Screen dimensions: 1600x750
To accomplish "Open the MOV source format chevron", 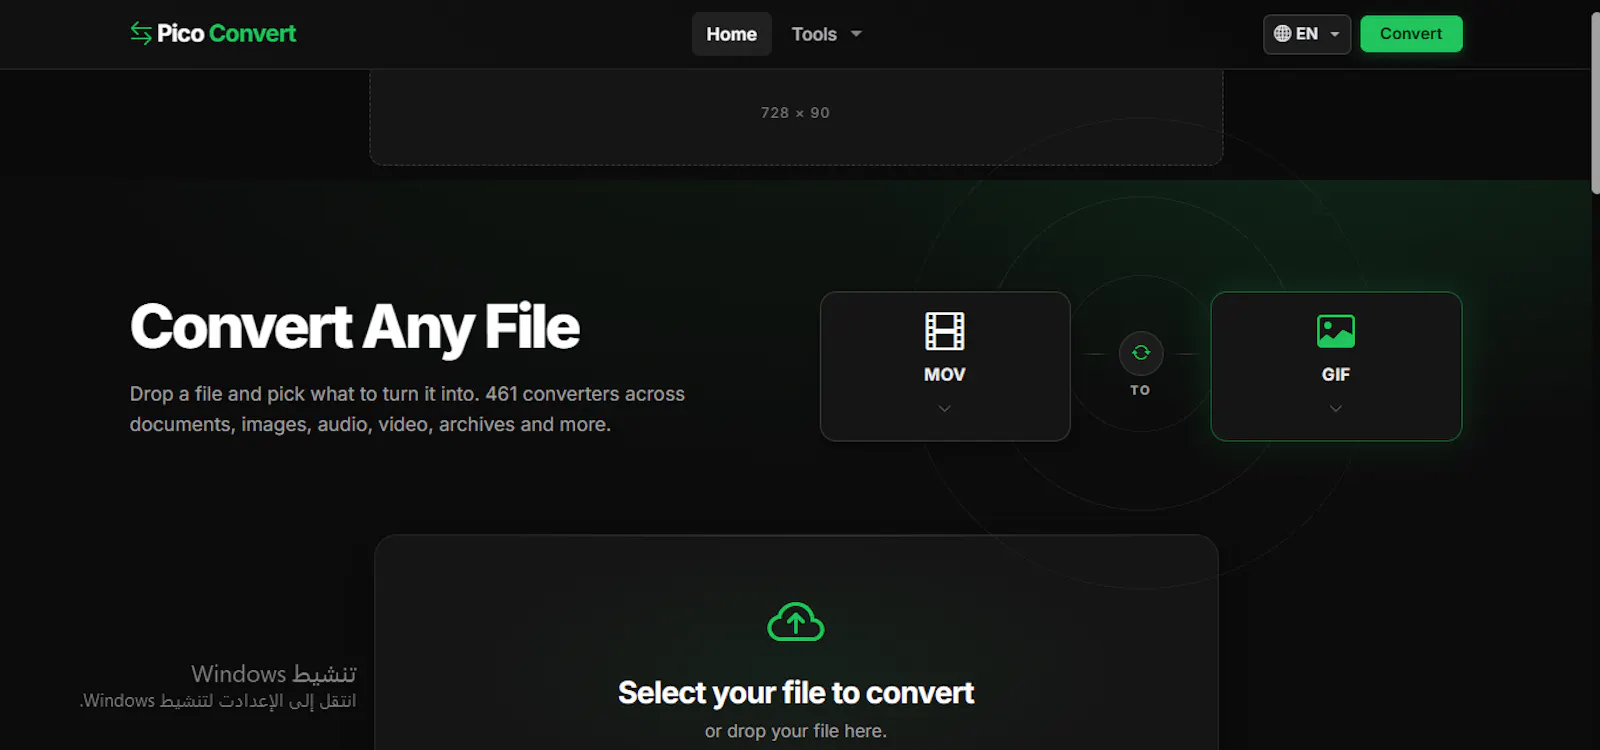I will point(945,408).
